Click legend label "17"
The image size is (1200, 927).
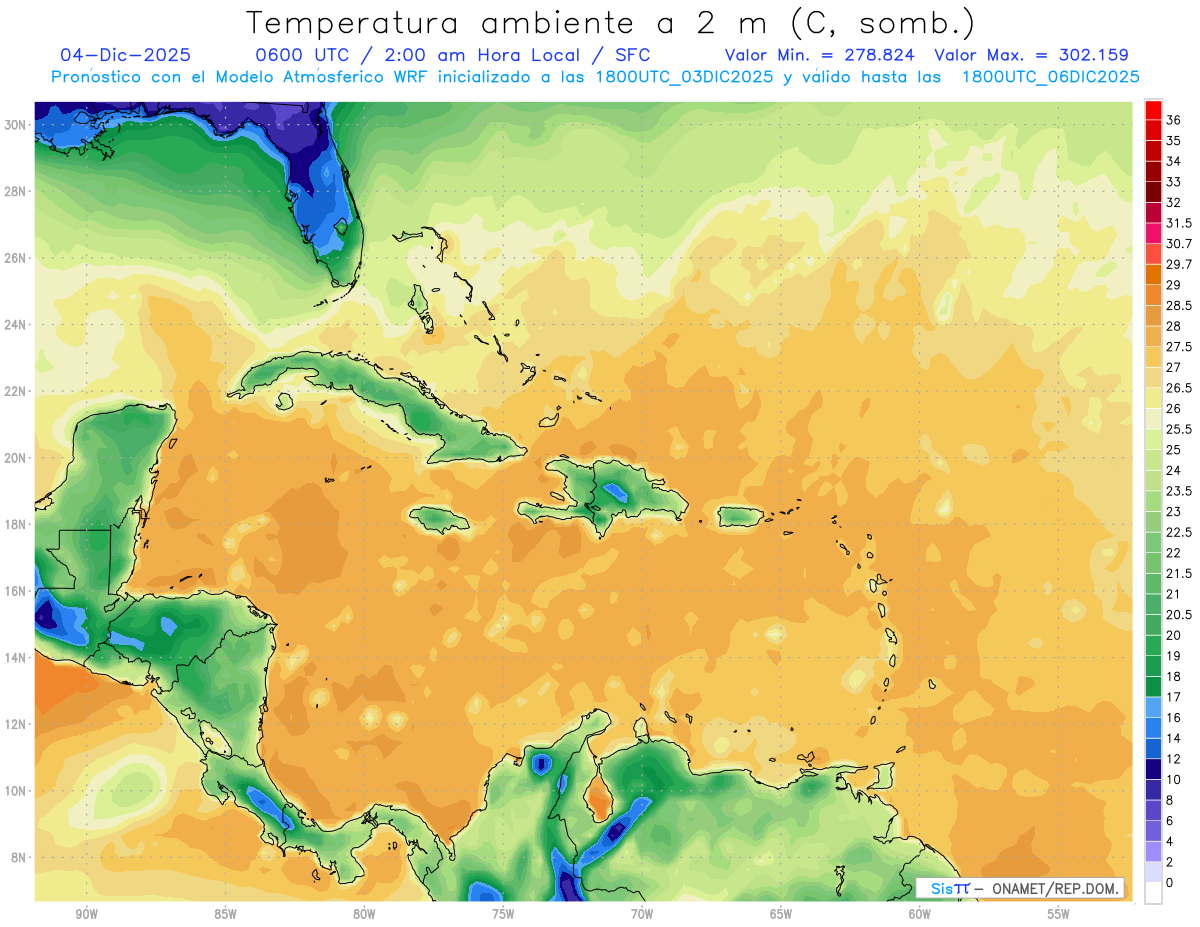point(1174,697)
